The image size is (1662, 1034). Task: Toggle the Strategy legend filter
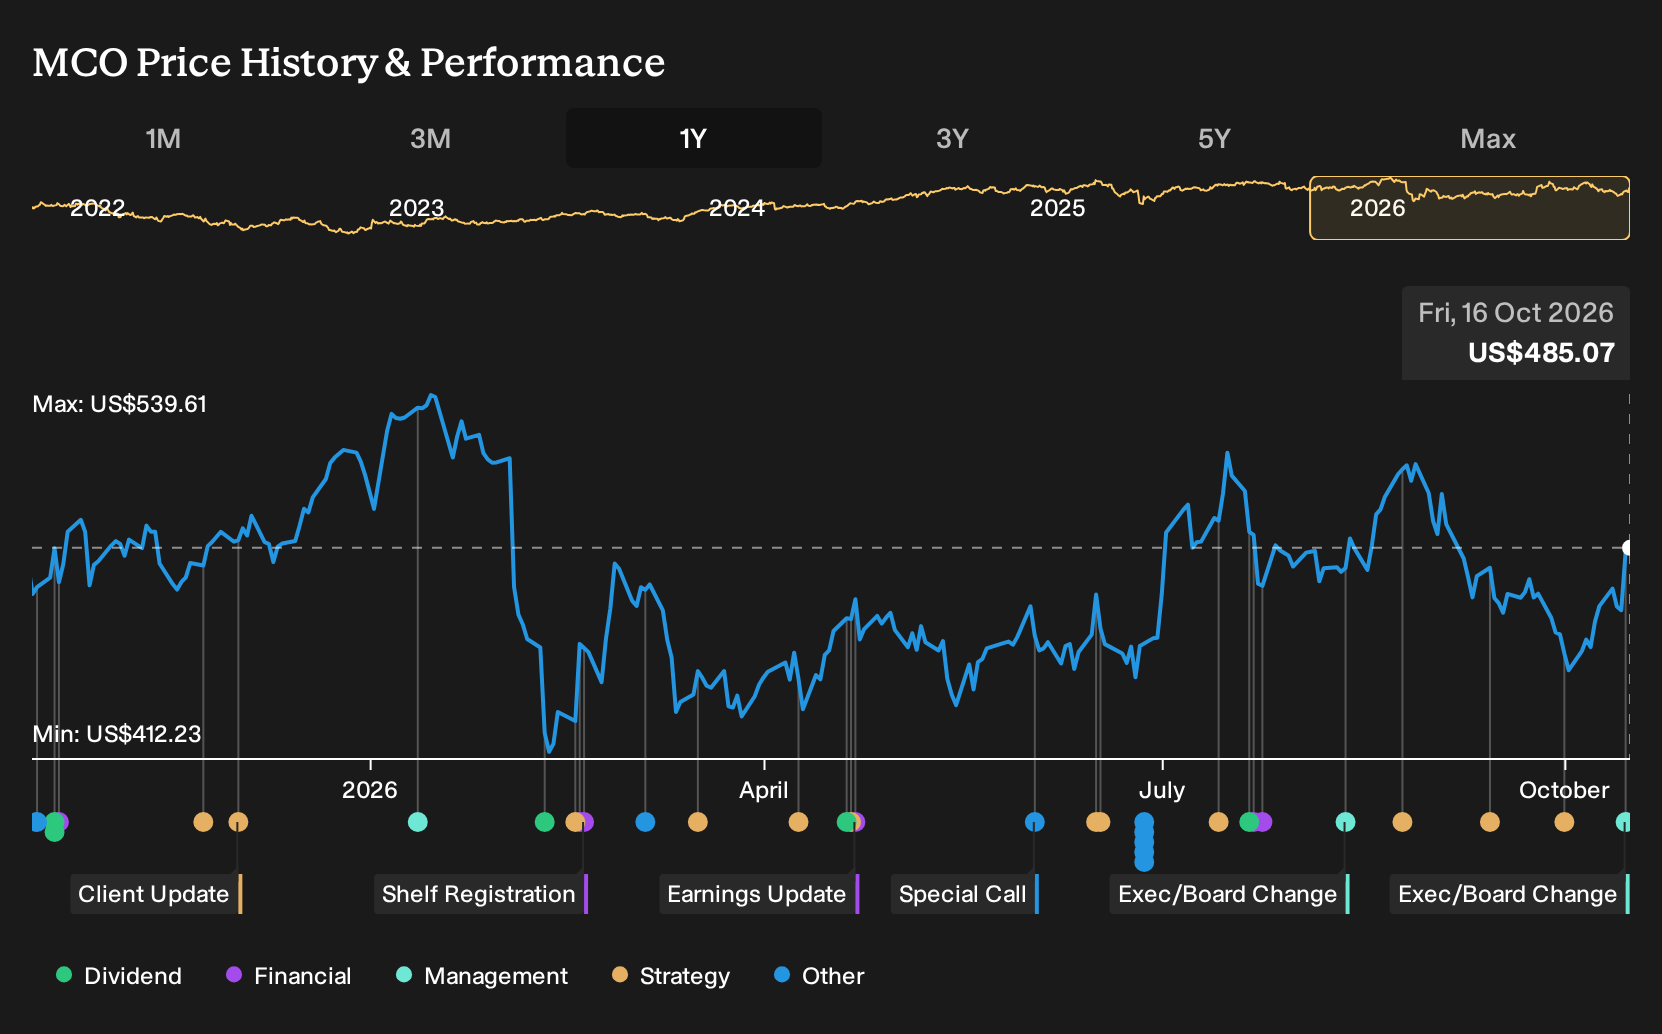click(x=671, y=976)
